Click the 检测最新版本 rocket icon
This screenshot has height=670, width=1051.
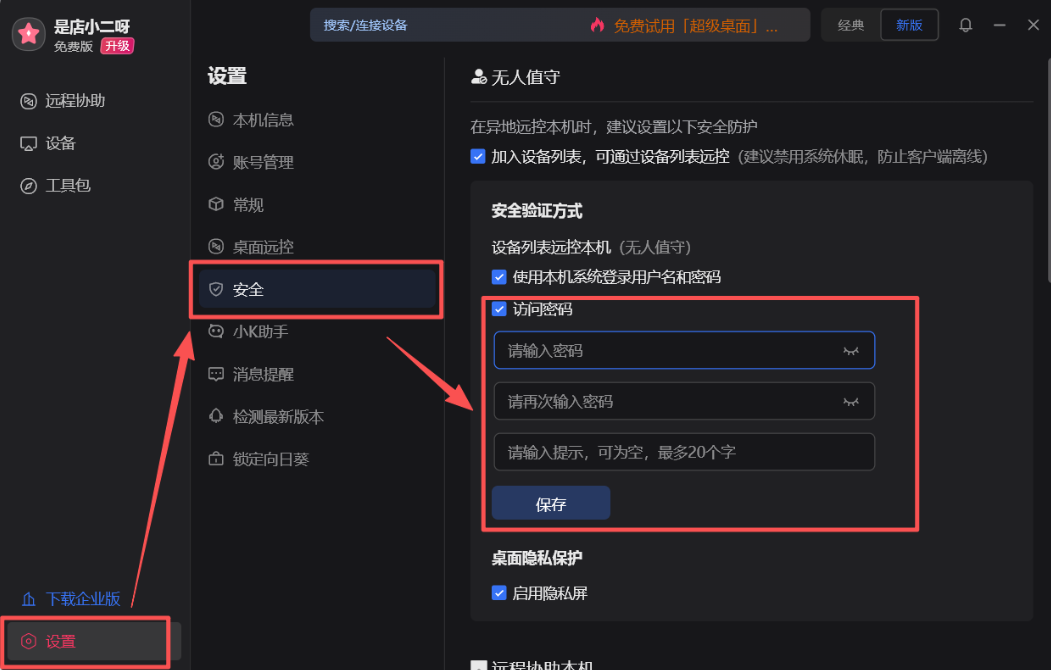coord(216,416)
